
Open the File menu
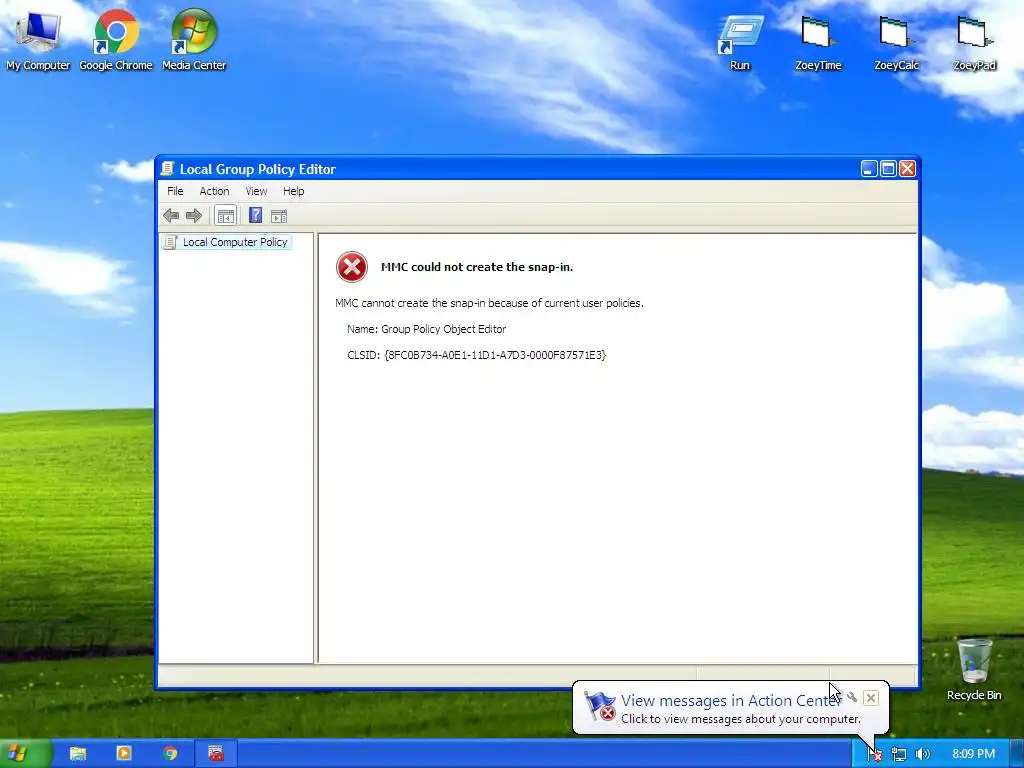tap(175, 191)
